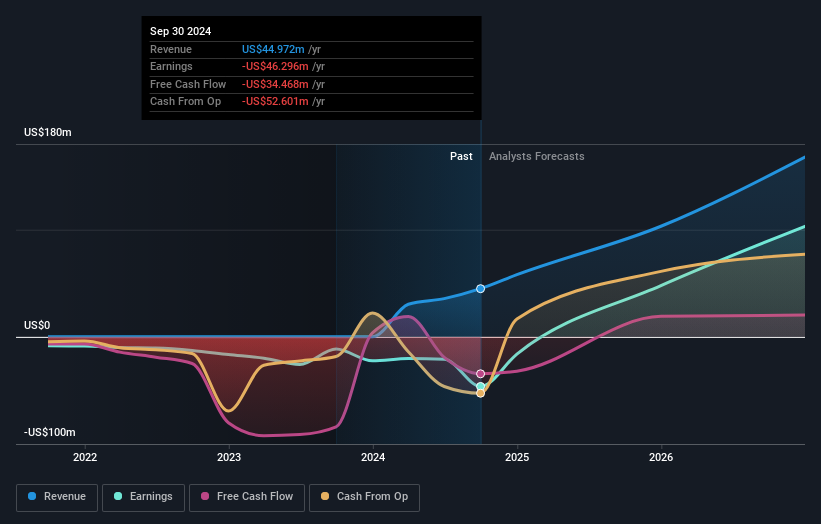Click the US$44.972m revenue value
The image size is (821, 524).
coord(273,49)
